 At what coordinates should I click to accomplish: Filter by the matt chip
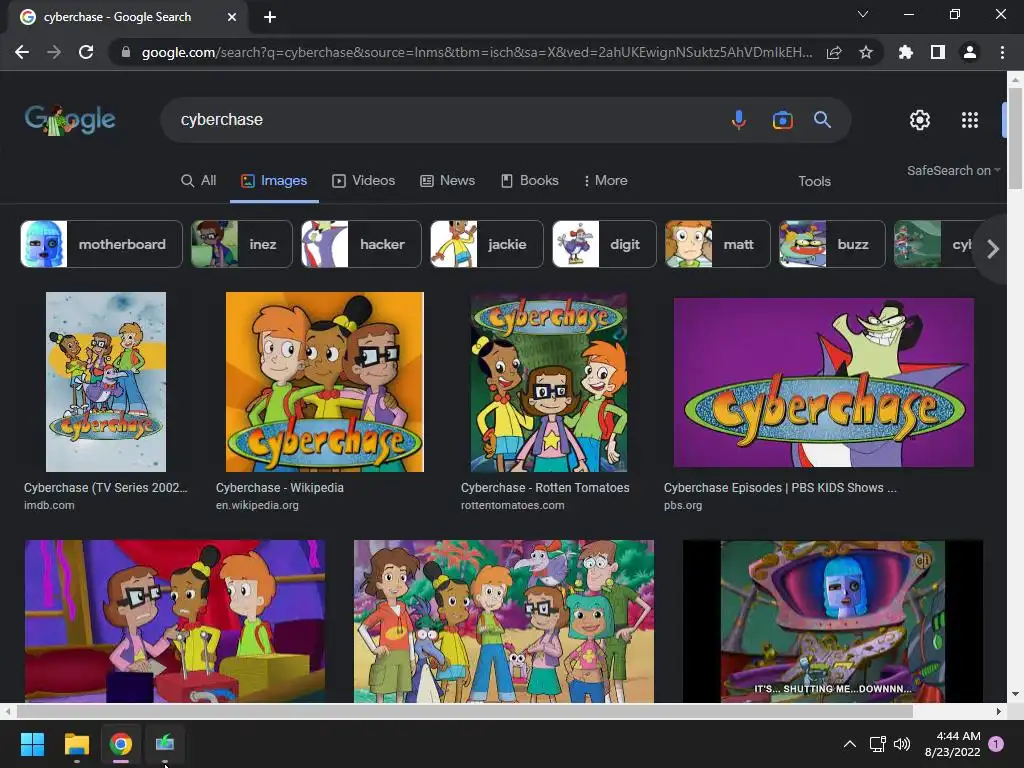point(718,244)
